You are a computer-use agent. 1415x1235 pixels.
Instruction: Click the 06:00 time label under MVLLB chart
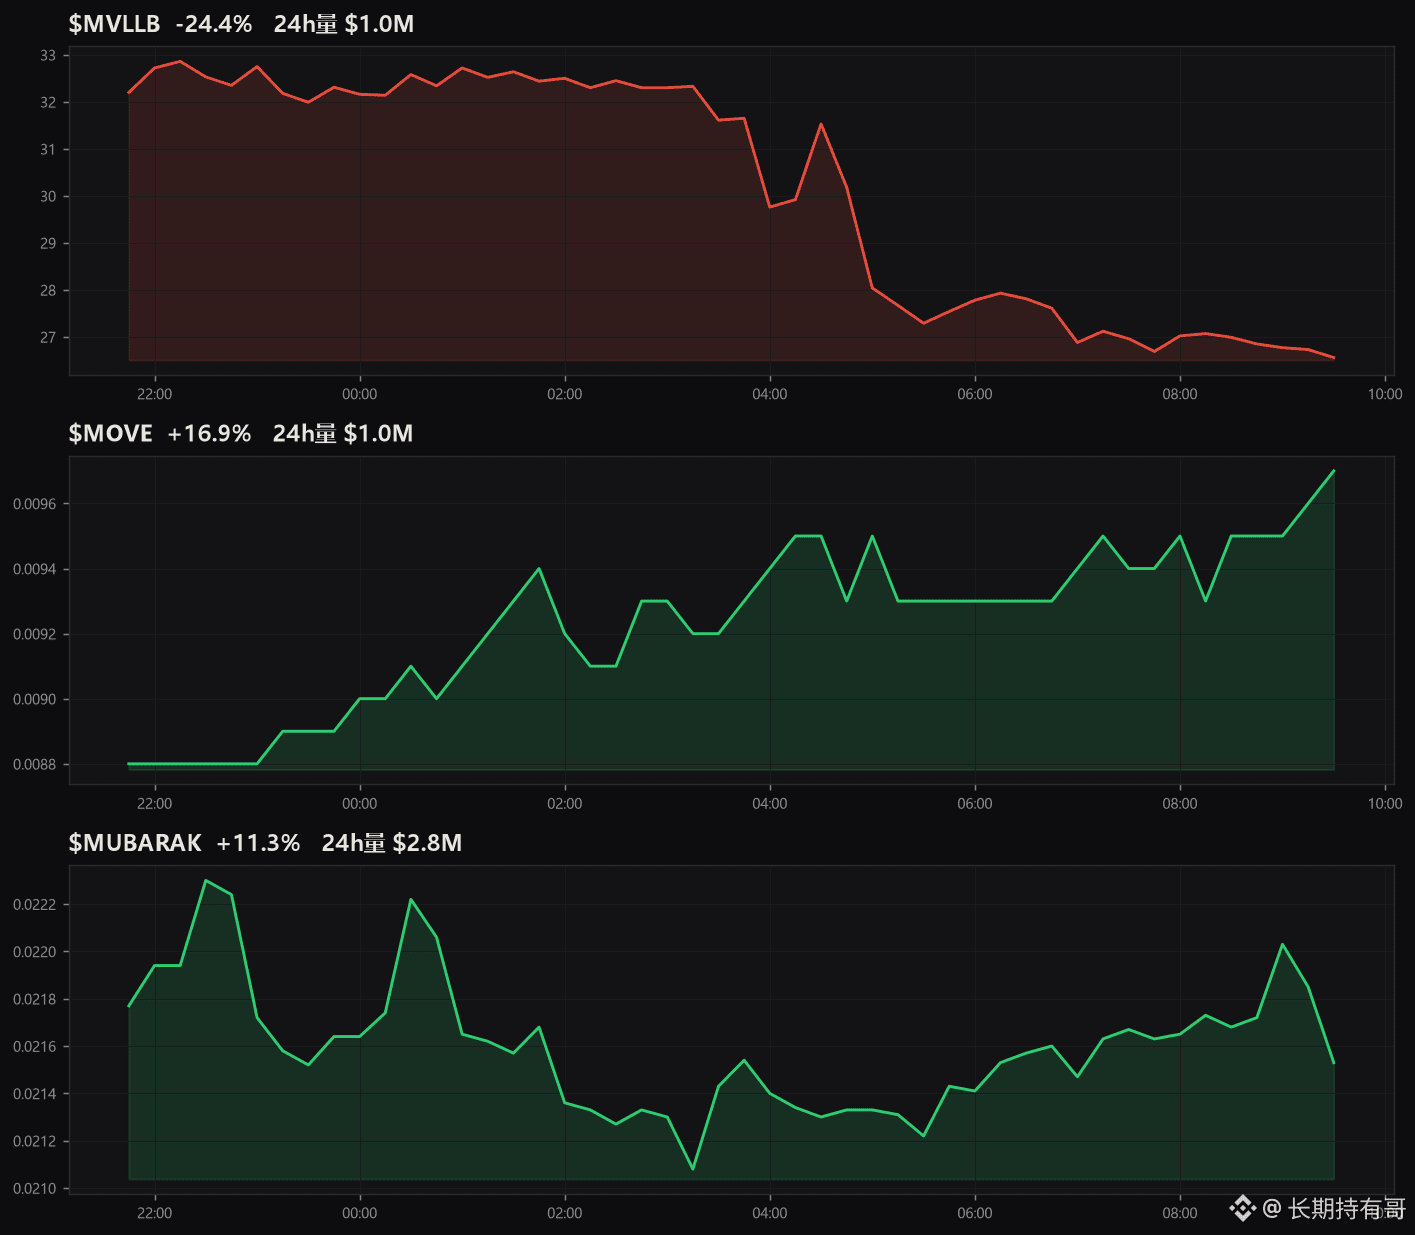[x=975, y=394]
